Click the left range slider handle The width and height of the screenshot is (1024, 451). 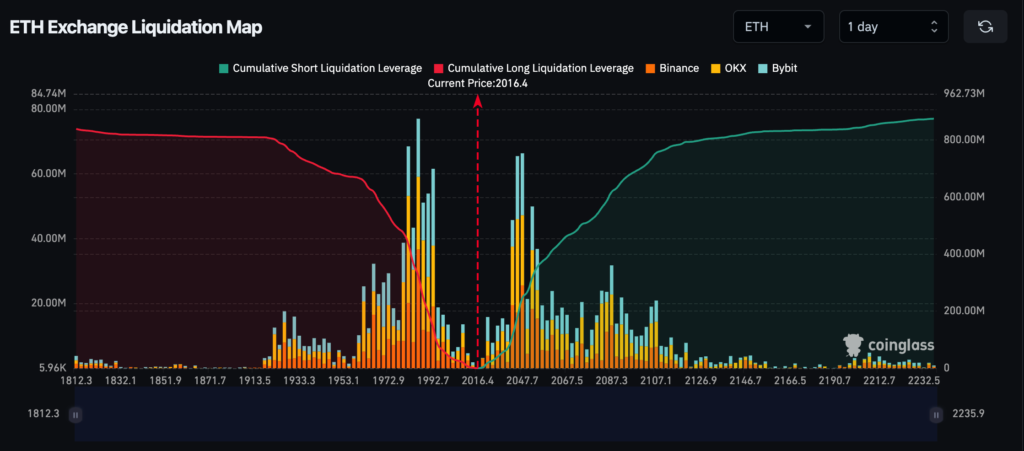click(x=76, y=415)
